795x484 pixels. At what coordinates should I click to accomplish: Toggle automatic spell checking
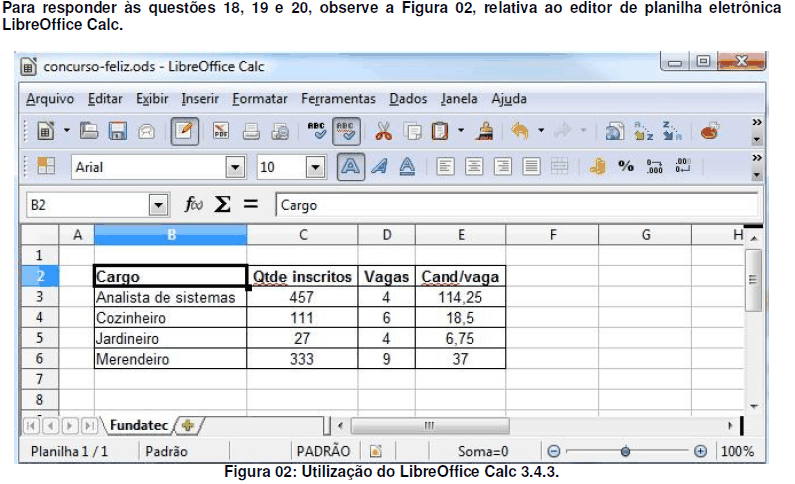pos(346,131)
